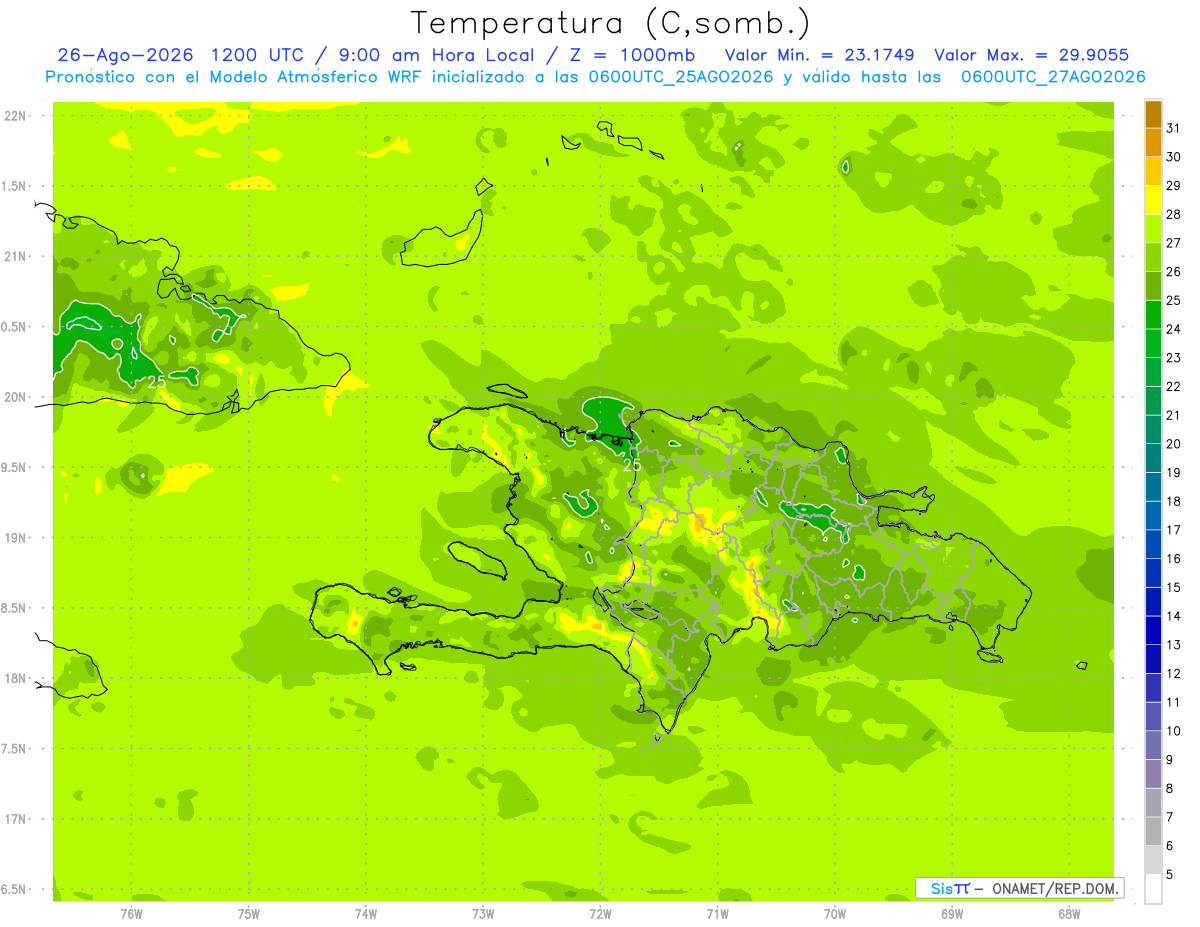1200x927 pixels.
Task: Click the blue 15–16 colorbar segment
Action: [1153, 573]
